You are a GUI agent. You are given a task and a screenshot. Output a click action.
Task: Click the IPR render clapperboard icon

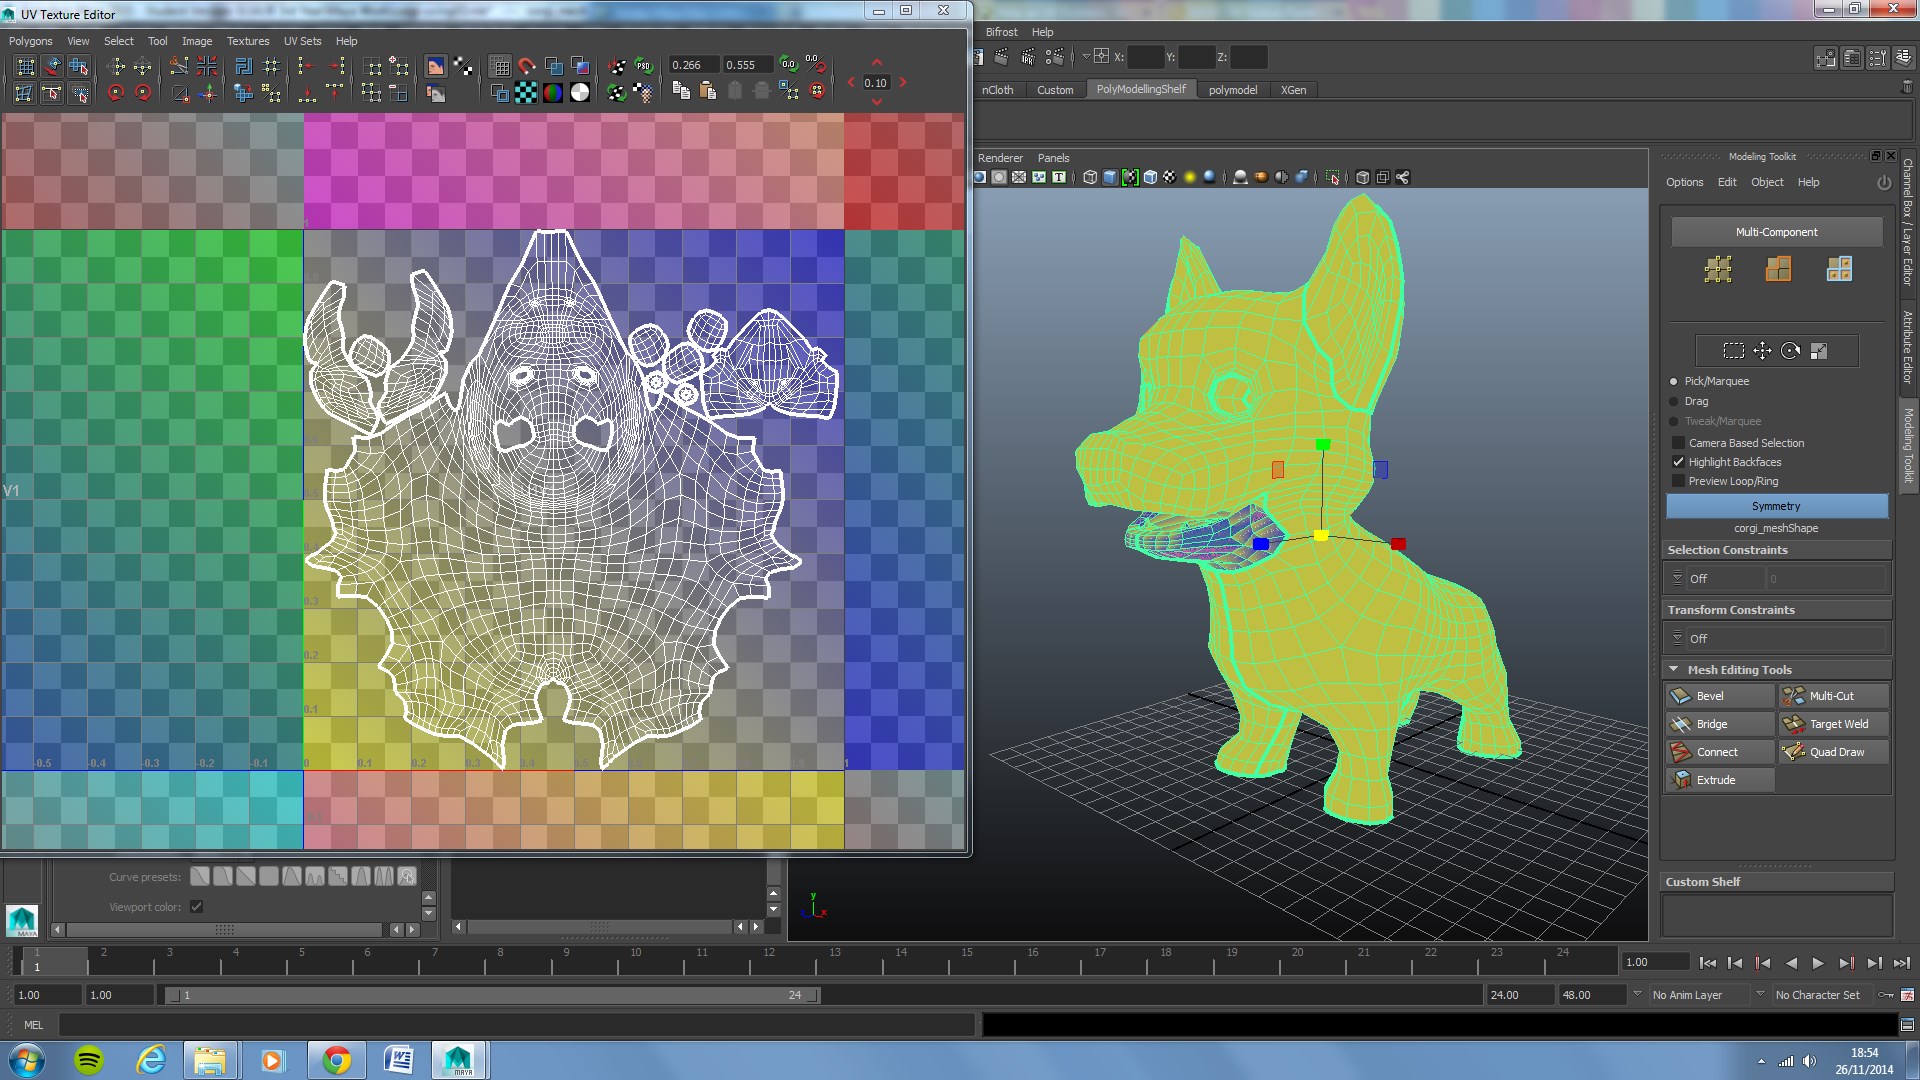pyautogui.click(x=1027, y=57)
